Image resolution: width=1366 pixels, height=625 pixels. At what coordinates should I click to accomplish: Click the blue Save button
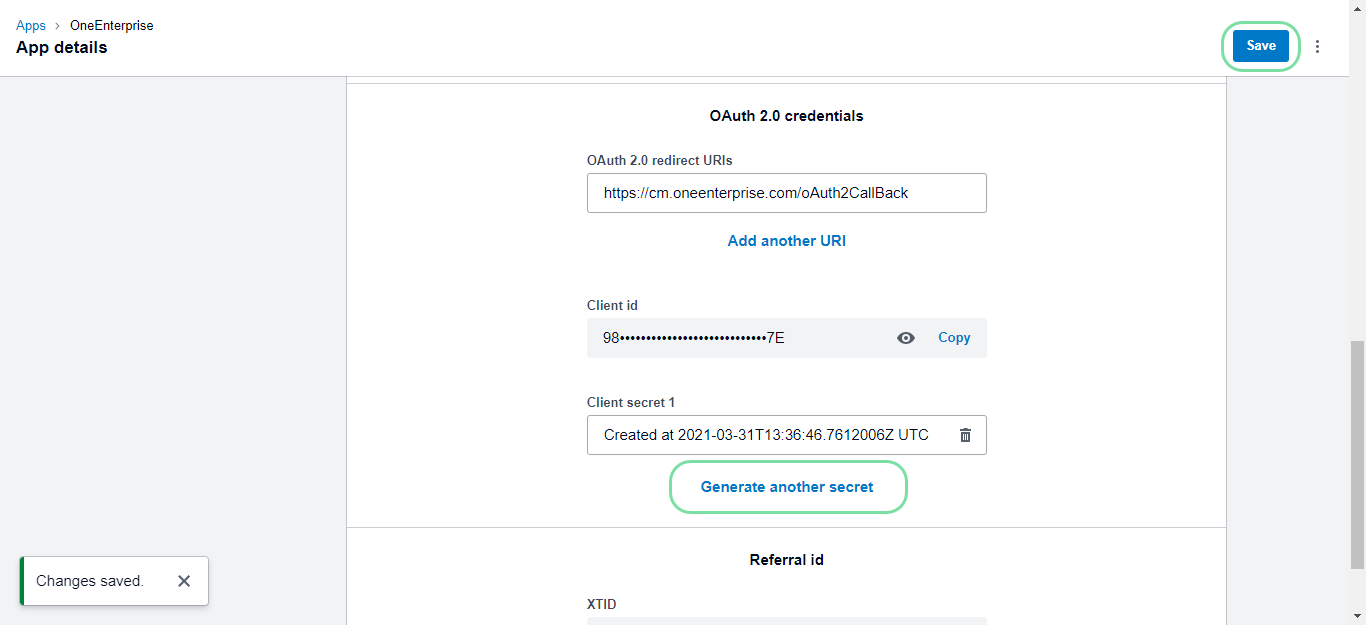pyautogui.click(x=1260, y=46)
